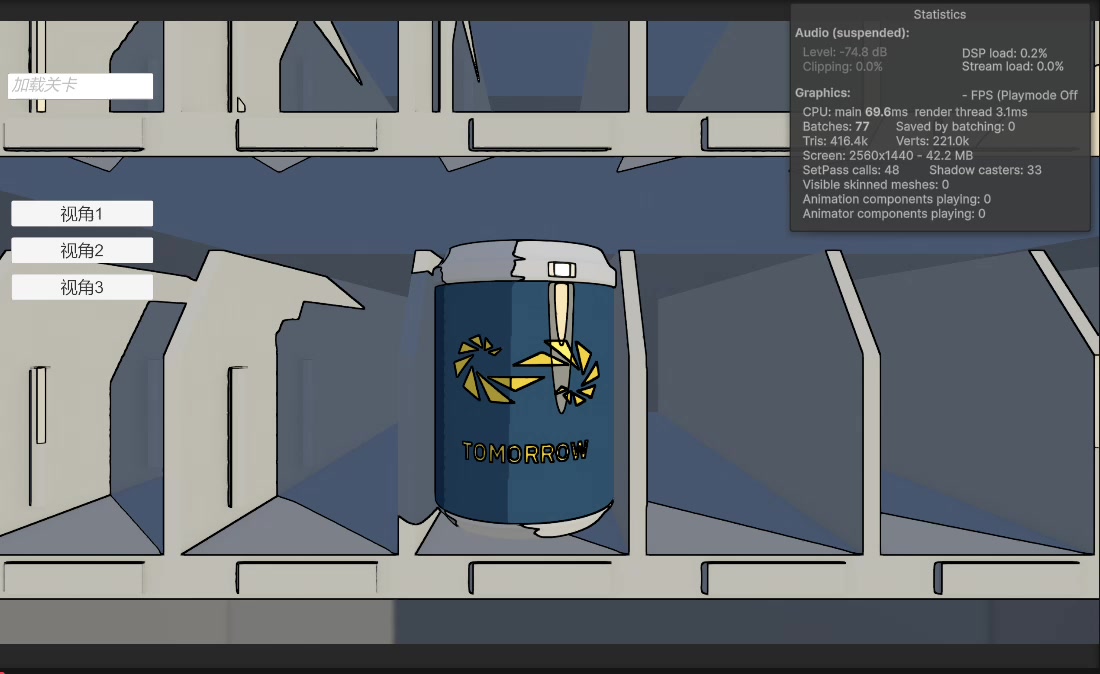Click the FPS (Playmode Off) readout

point(1019,95)
